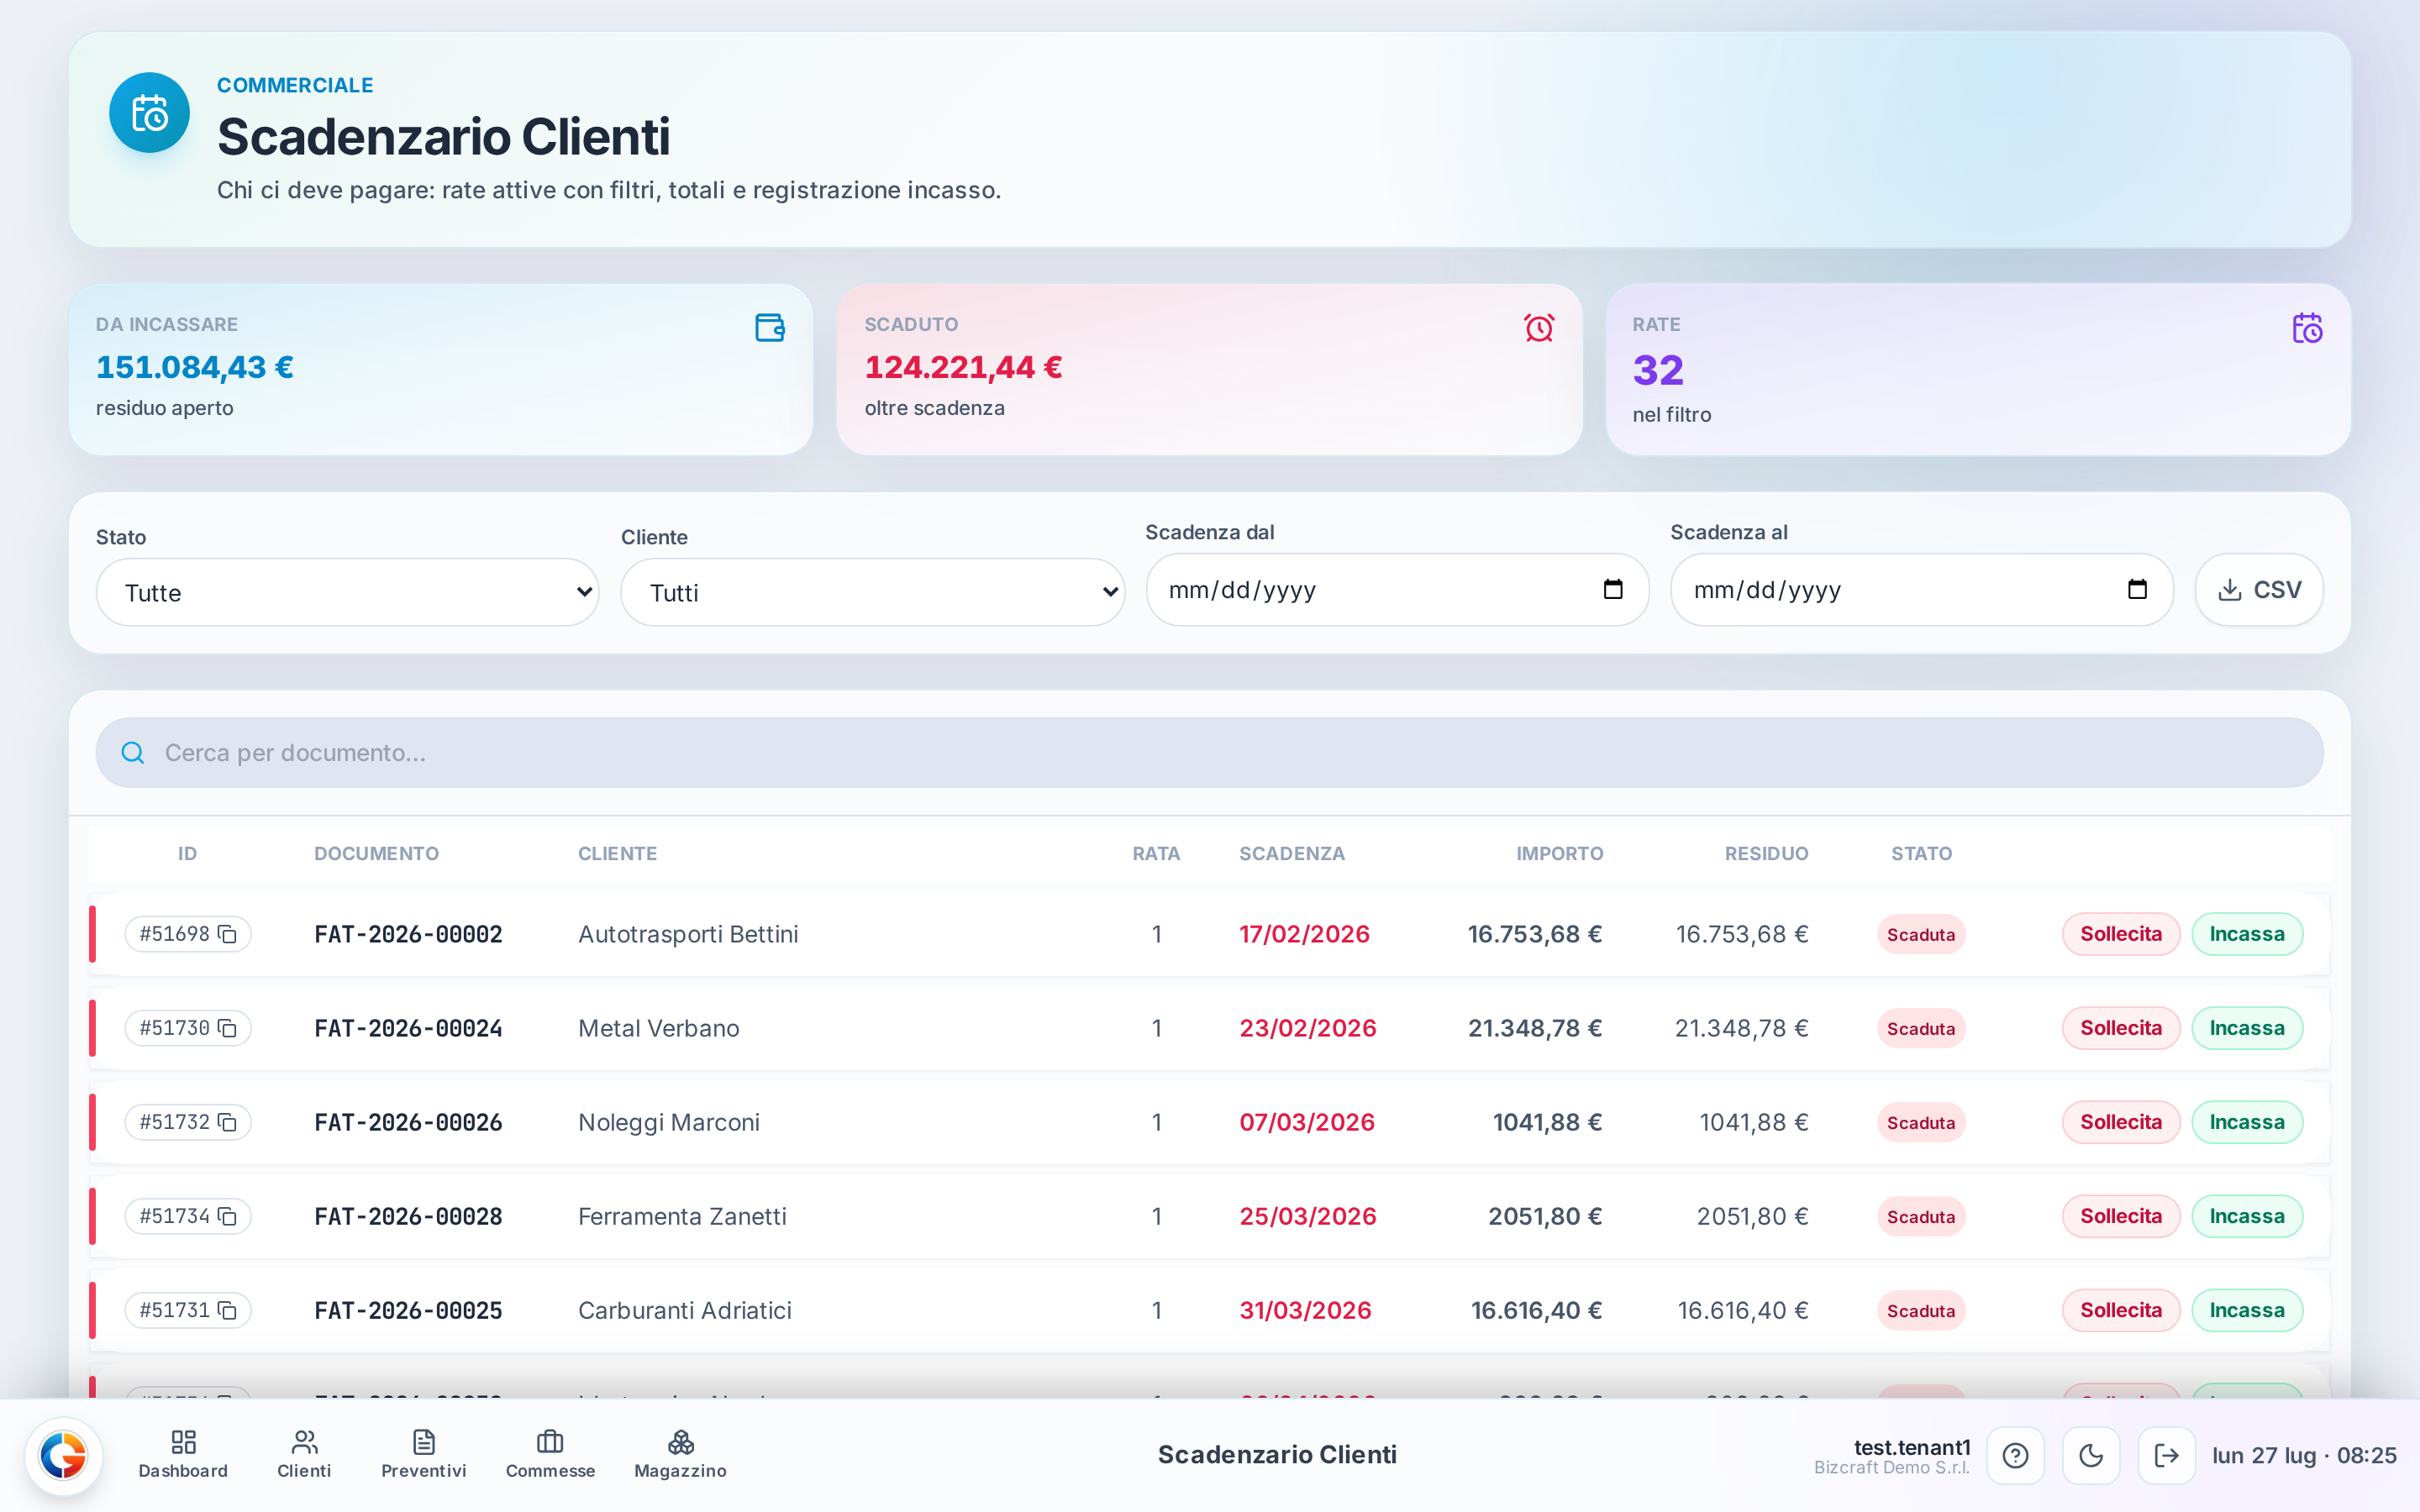The width and height of the screenshot is (2420, 1512).
Task: Click the STATO column header
Action: pos(1921,853)
